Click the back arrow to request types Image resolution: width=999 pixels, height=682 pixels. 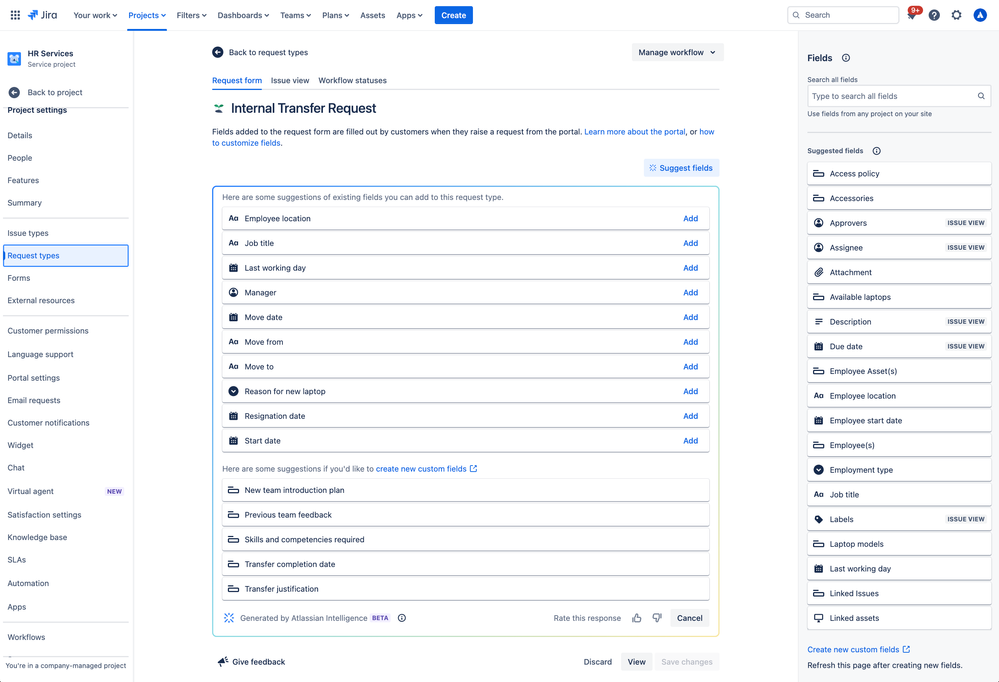click(218, 52)
